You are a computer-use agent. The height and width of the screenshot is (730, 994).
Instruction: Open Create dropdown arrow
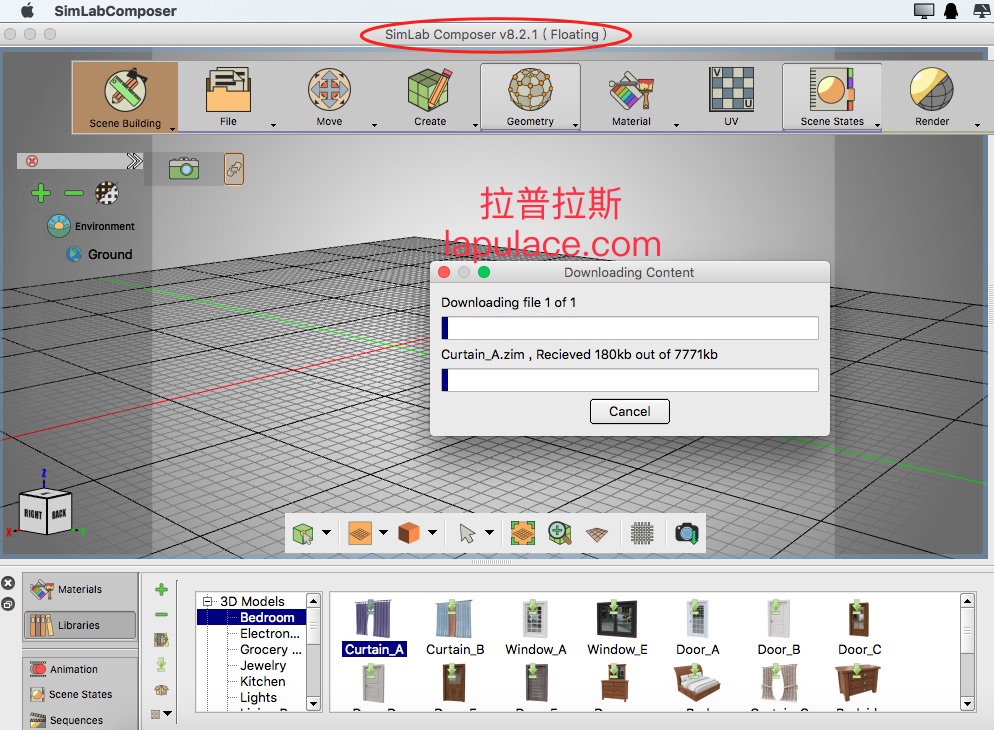click(x=475, y=125)
